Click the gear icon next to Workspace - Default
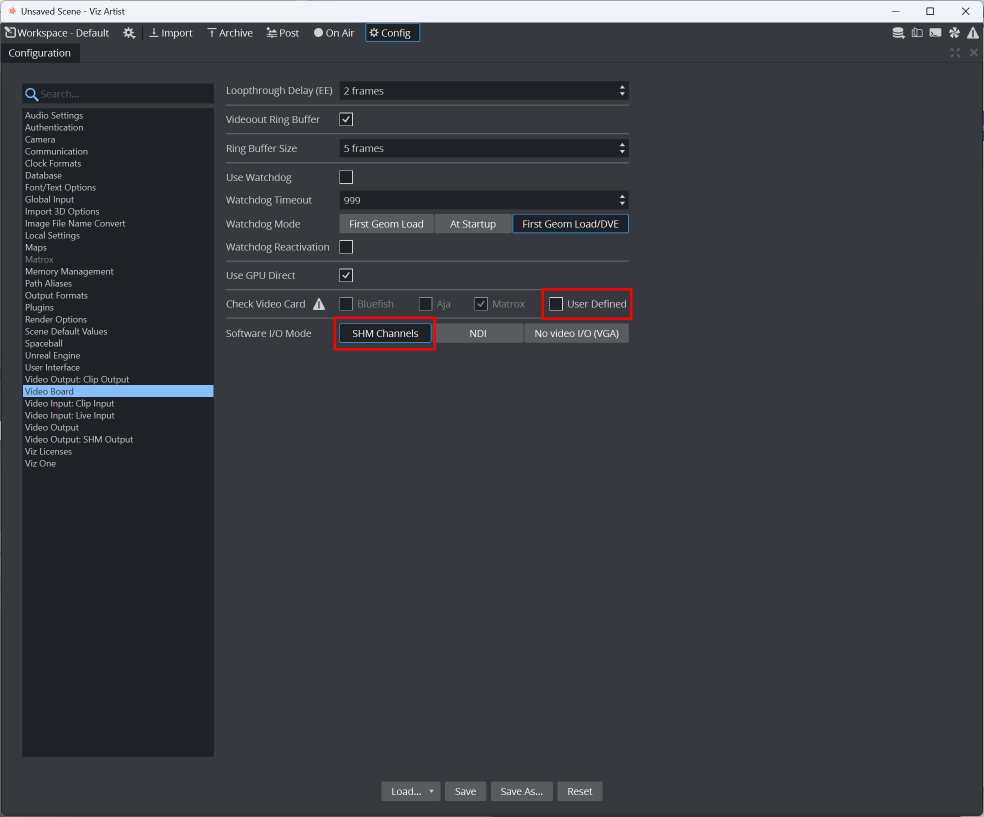 pyautogui.click(x=129, y=33)
